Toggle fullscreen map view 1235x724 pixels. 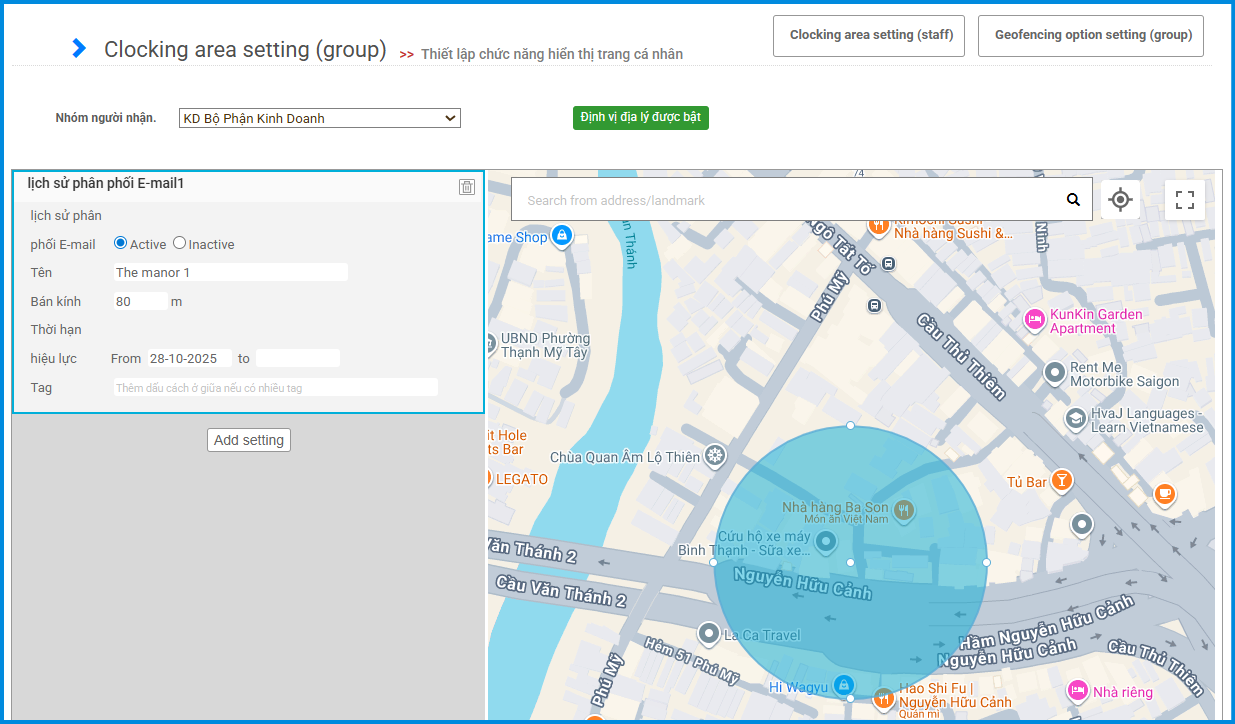click(1184, 200)
